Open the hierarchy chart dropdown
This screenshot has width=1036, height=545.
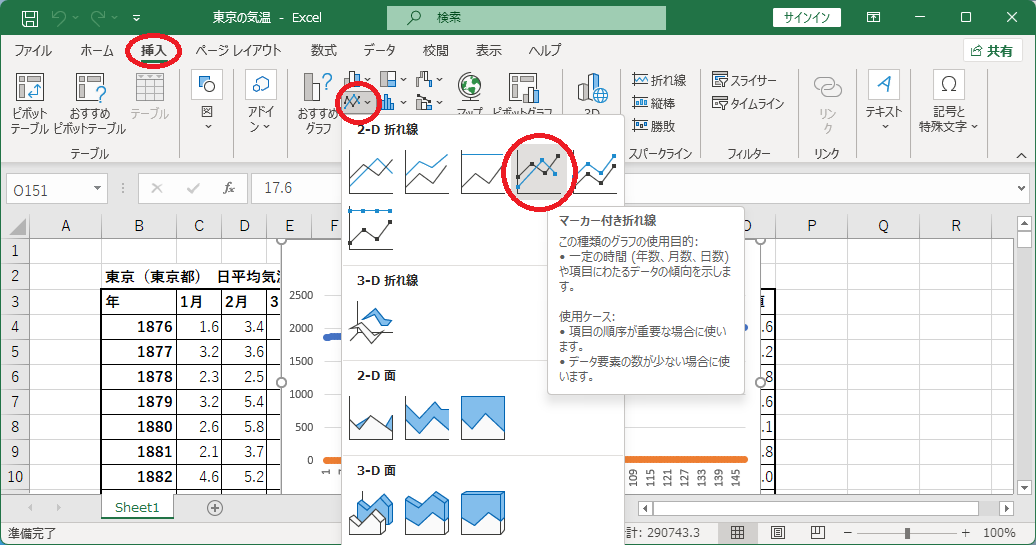[x=393, y=79]
